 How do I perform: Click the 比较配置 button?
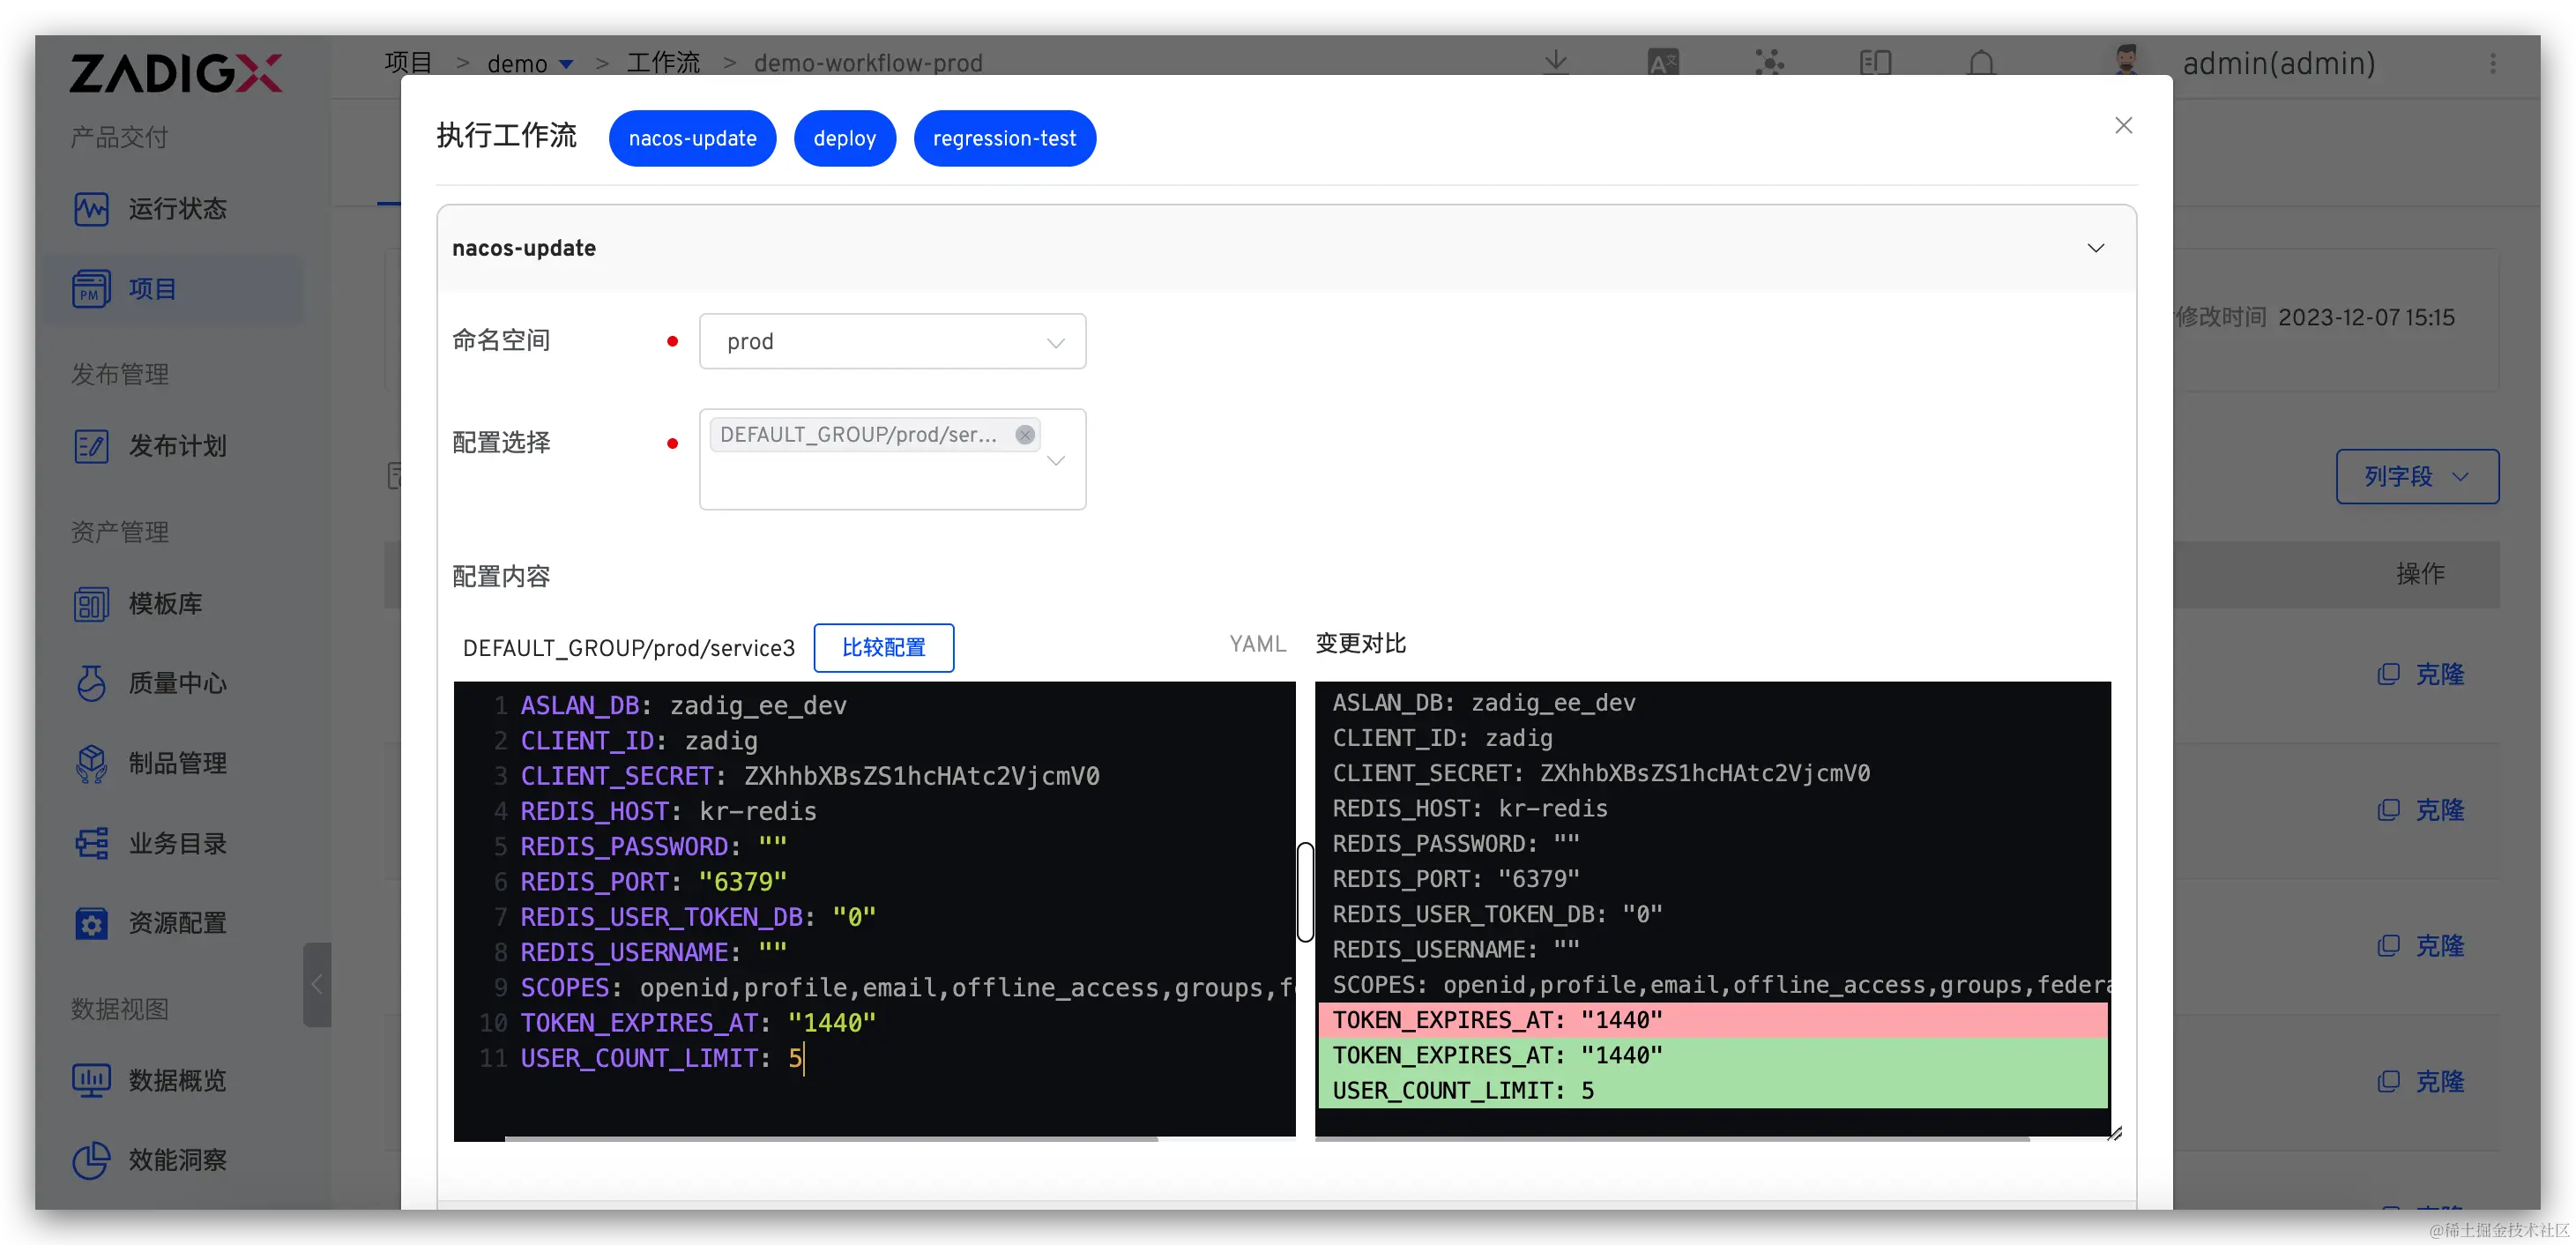click(x=883, y=648)
